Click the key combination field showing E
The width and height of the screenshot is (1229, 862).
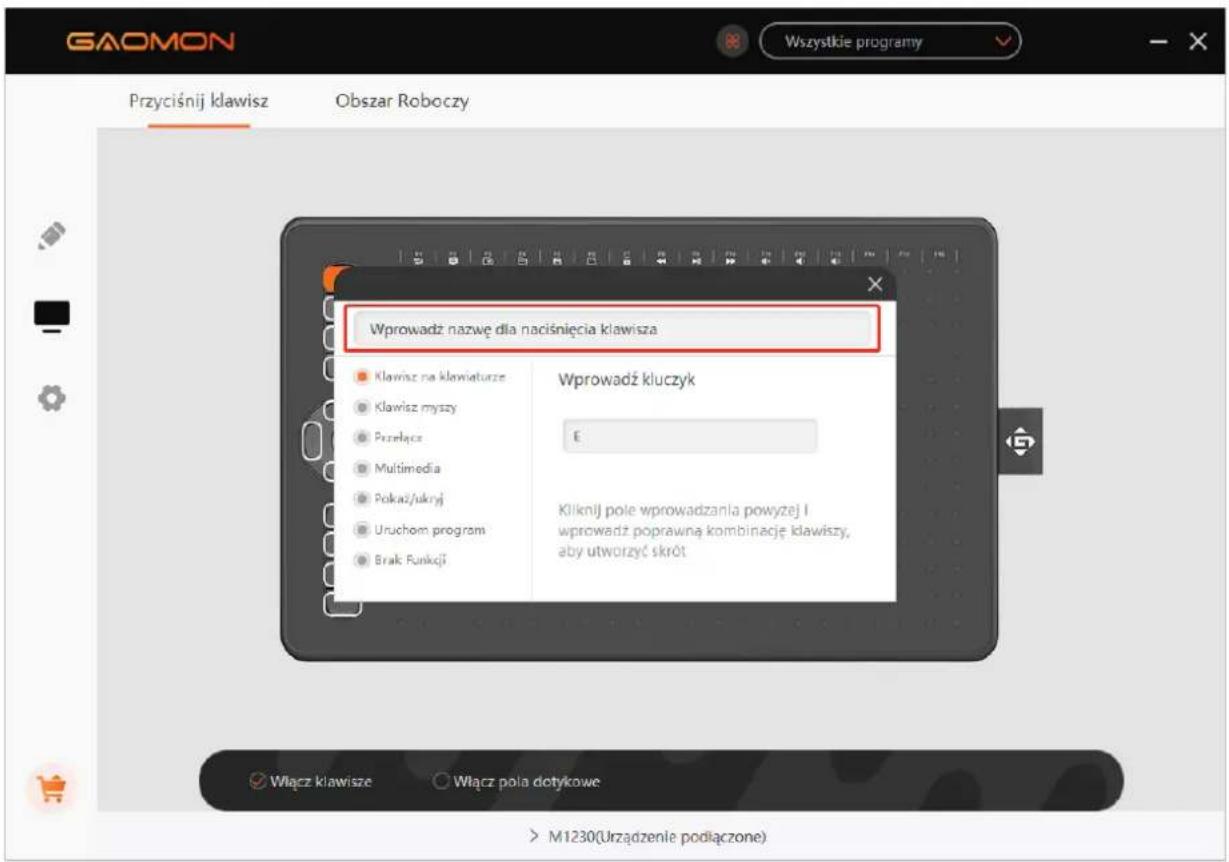[x=690, y=436]
